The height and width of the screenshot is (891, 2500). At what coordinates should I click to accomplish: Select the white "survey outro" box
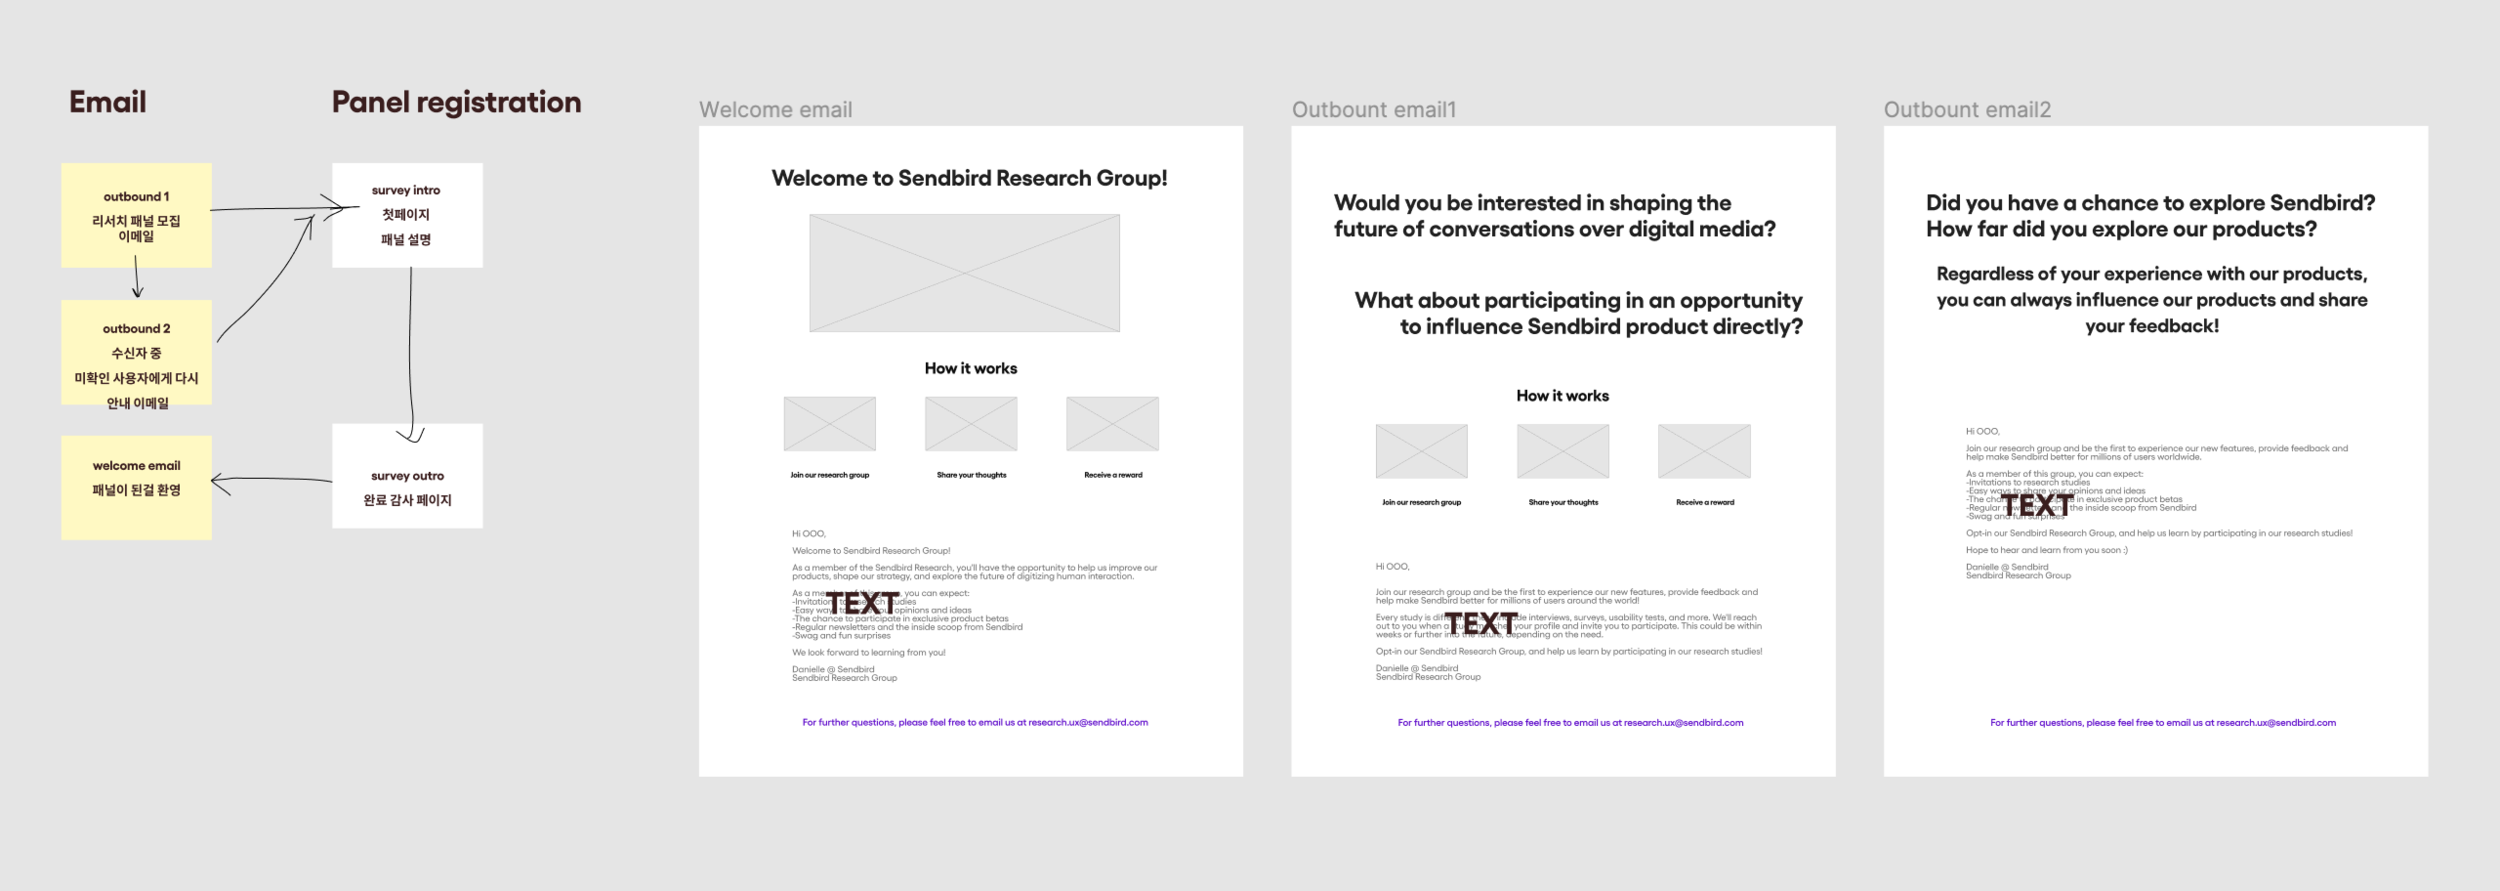coord(407,476)
